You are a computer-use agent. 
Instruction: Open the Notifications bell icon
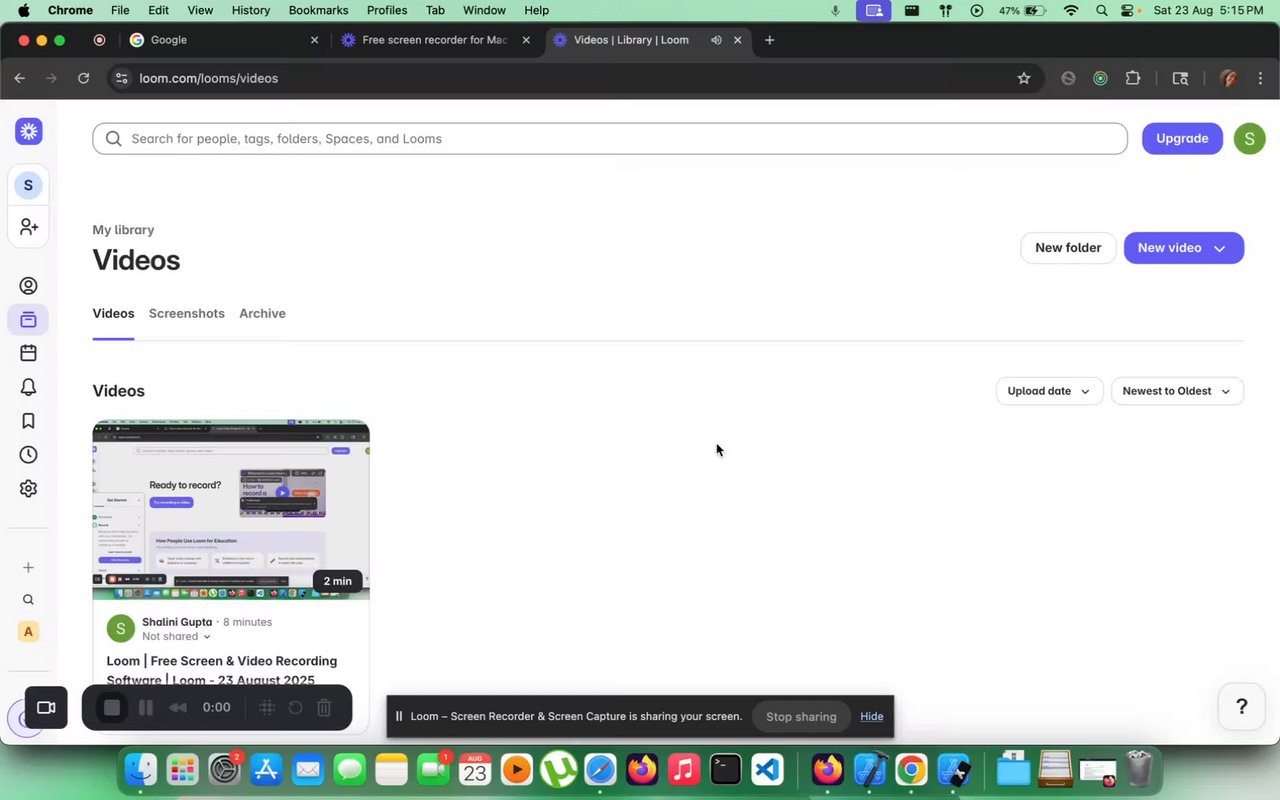tap(28, 387)
